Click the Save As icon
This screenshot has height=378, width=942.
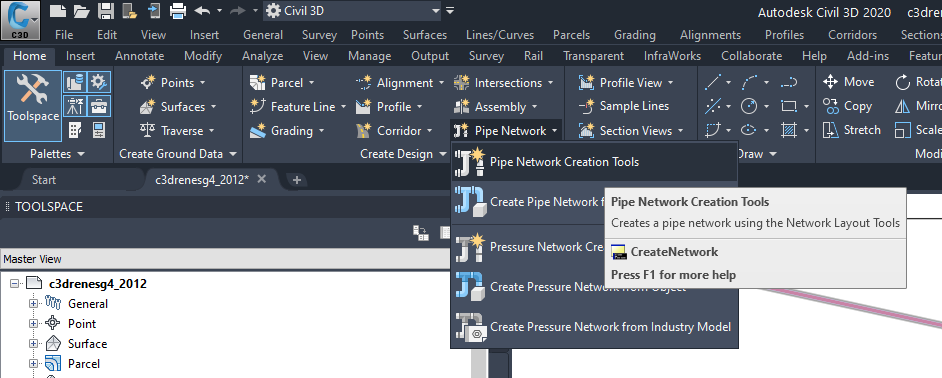click(x=130, y=10)
